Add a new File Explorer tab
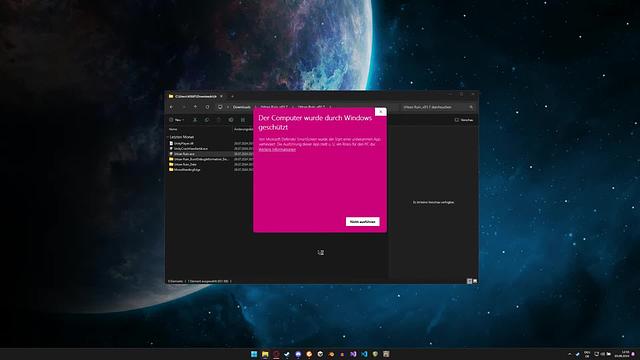 point(232,97)
